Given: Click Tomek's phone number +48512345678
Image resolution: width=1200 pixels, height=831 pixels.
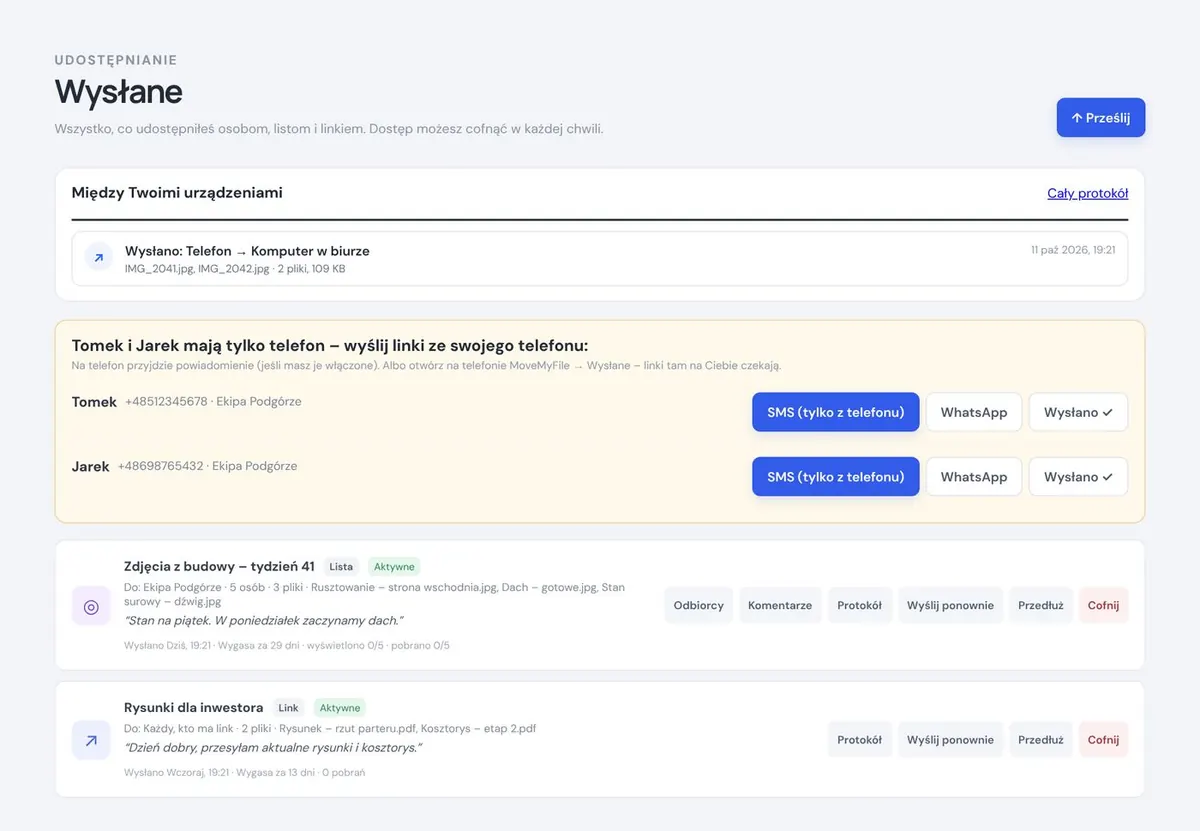Looking at the screenshot, I should click(166, 402).
